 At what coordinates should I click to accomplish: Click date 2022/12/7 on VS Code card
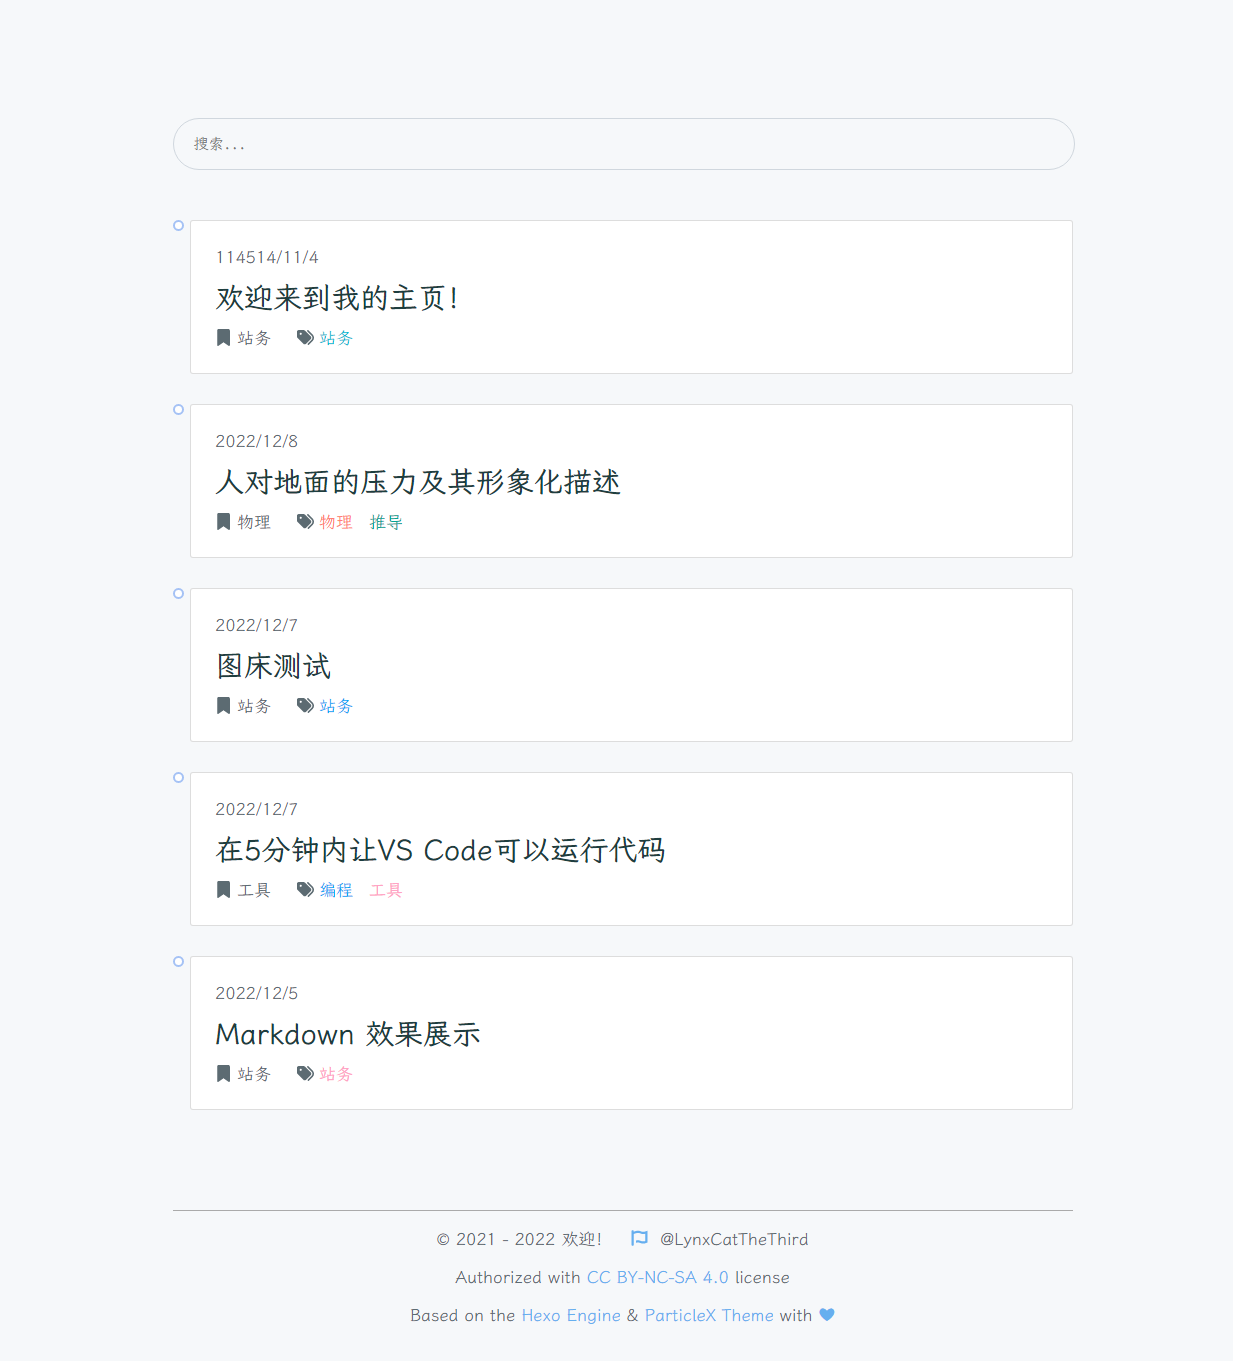click(257, 809)
